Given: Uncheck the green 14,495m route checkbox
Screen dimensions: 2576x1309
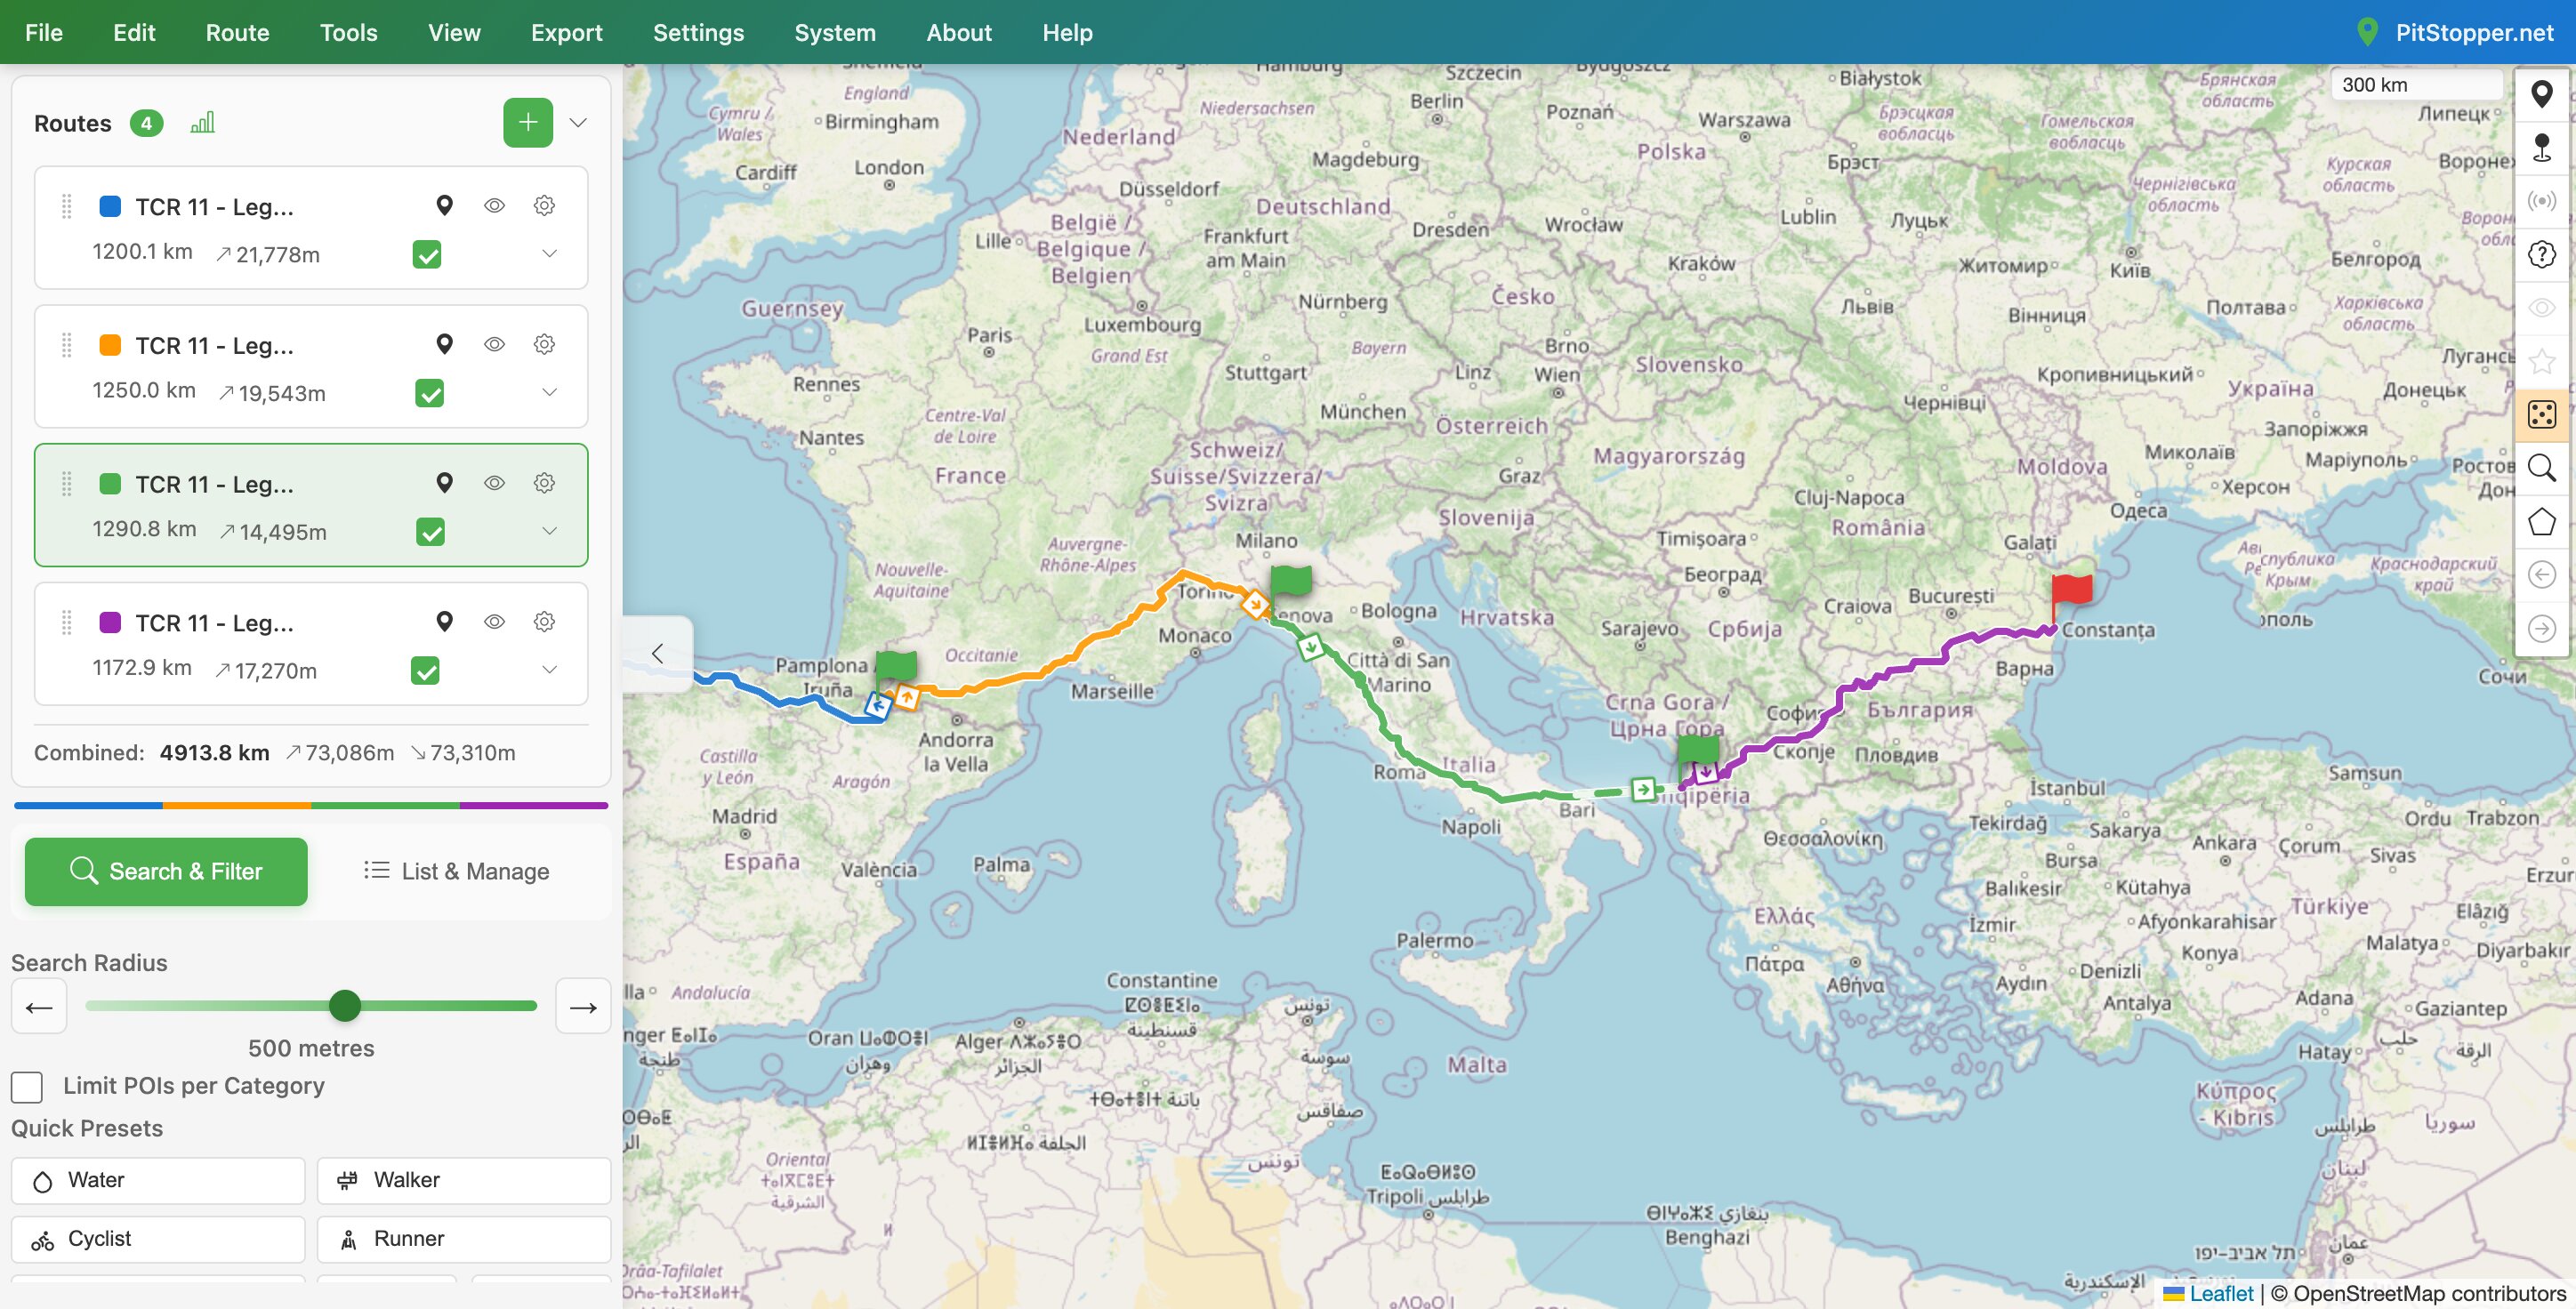Looking at the screenshot, I should [430, 533].
